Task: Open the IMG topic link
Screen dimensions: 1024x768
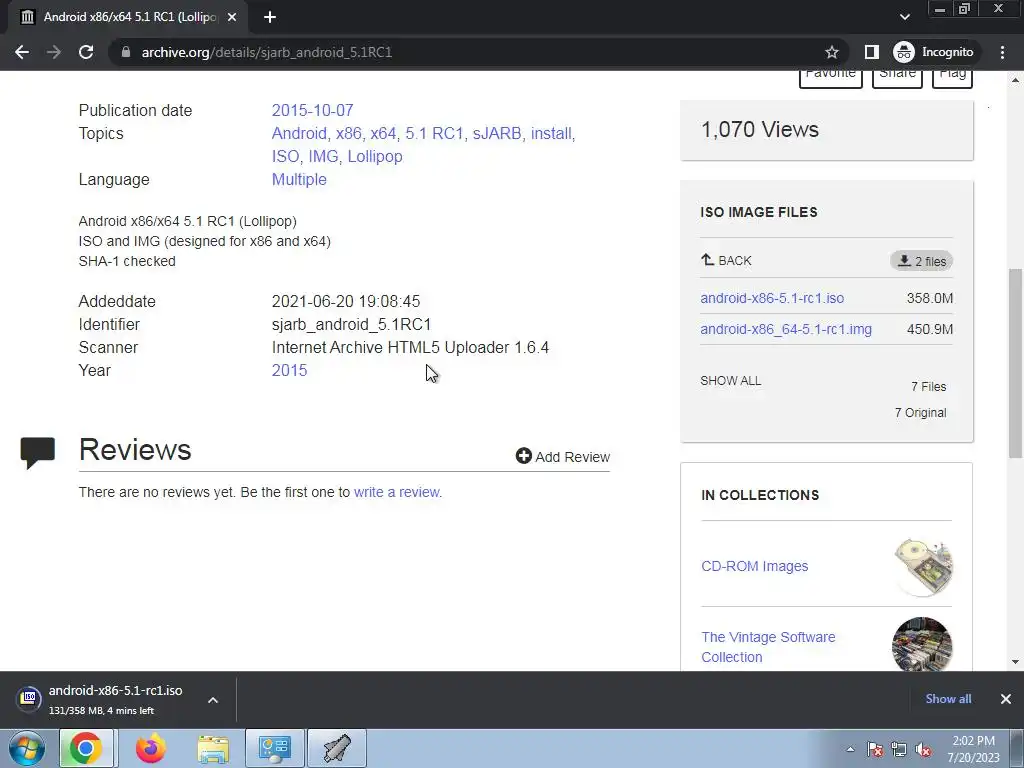Action: (x=323, y=157)
